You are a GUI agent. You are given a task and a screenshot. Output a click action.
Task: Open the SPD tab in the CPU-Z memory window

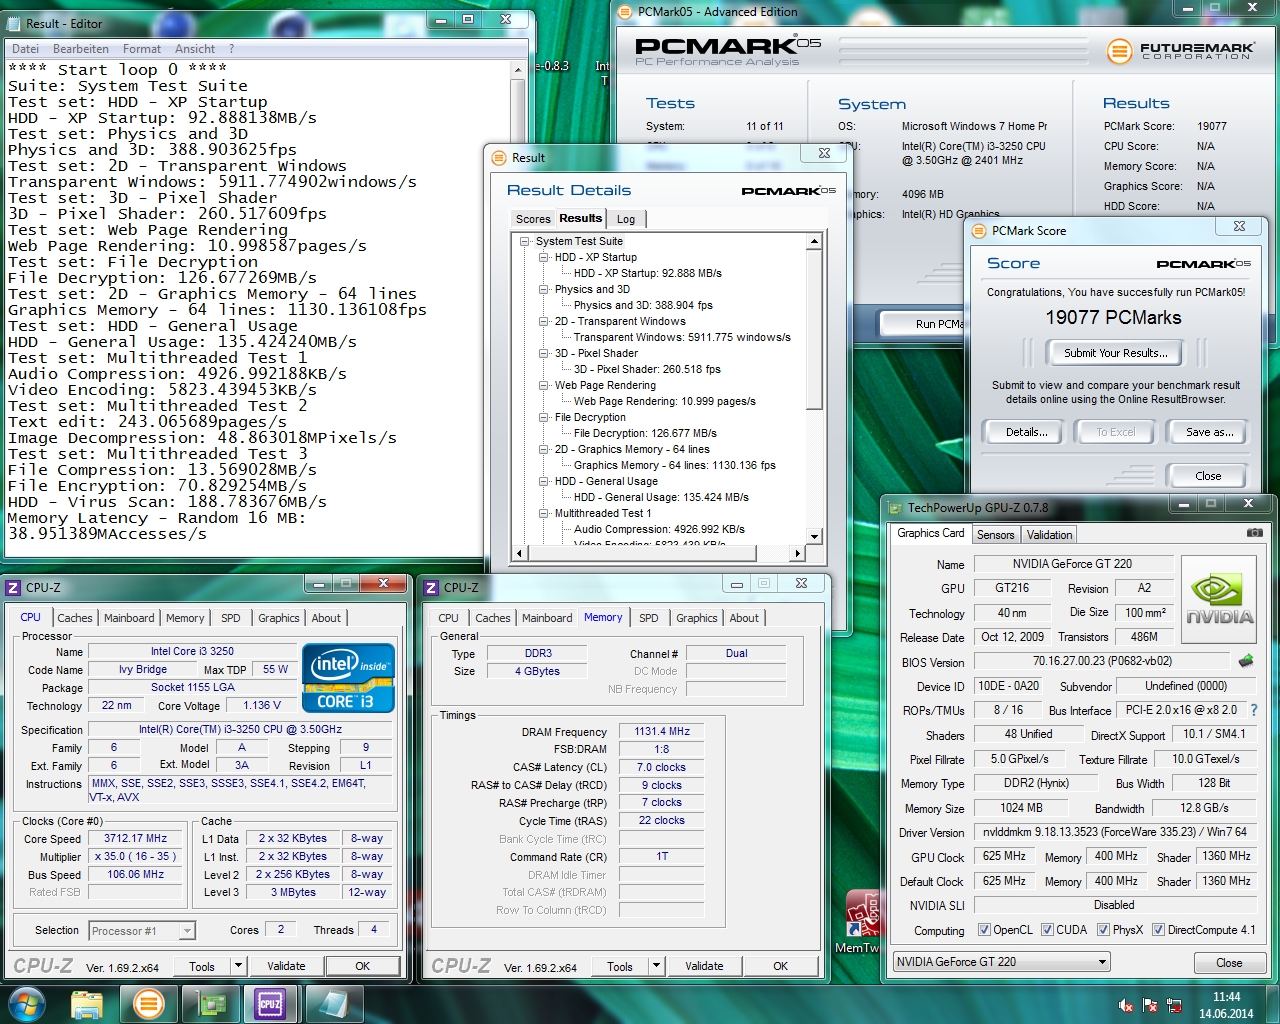(x=649, y=618)
